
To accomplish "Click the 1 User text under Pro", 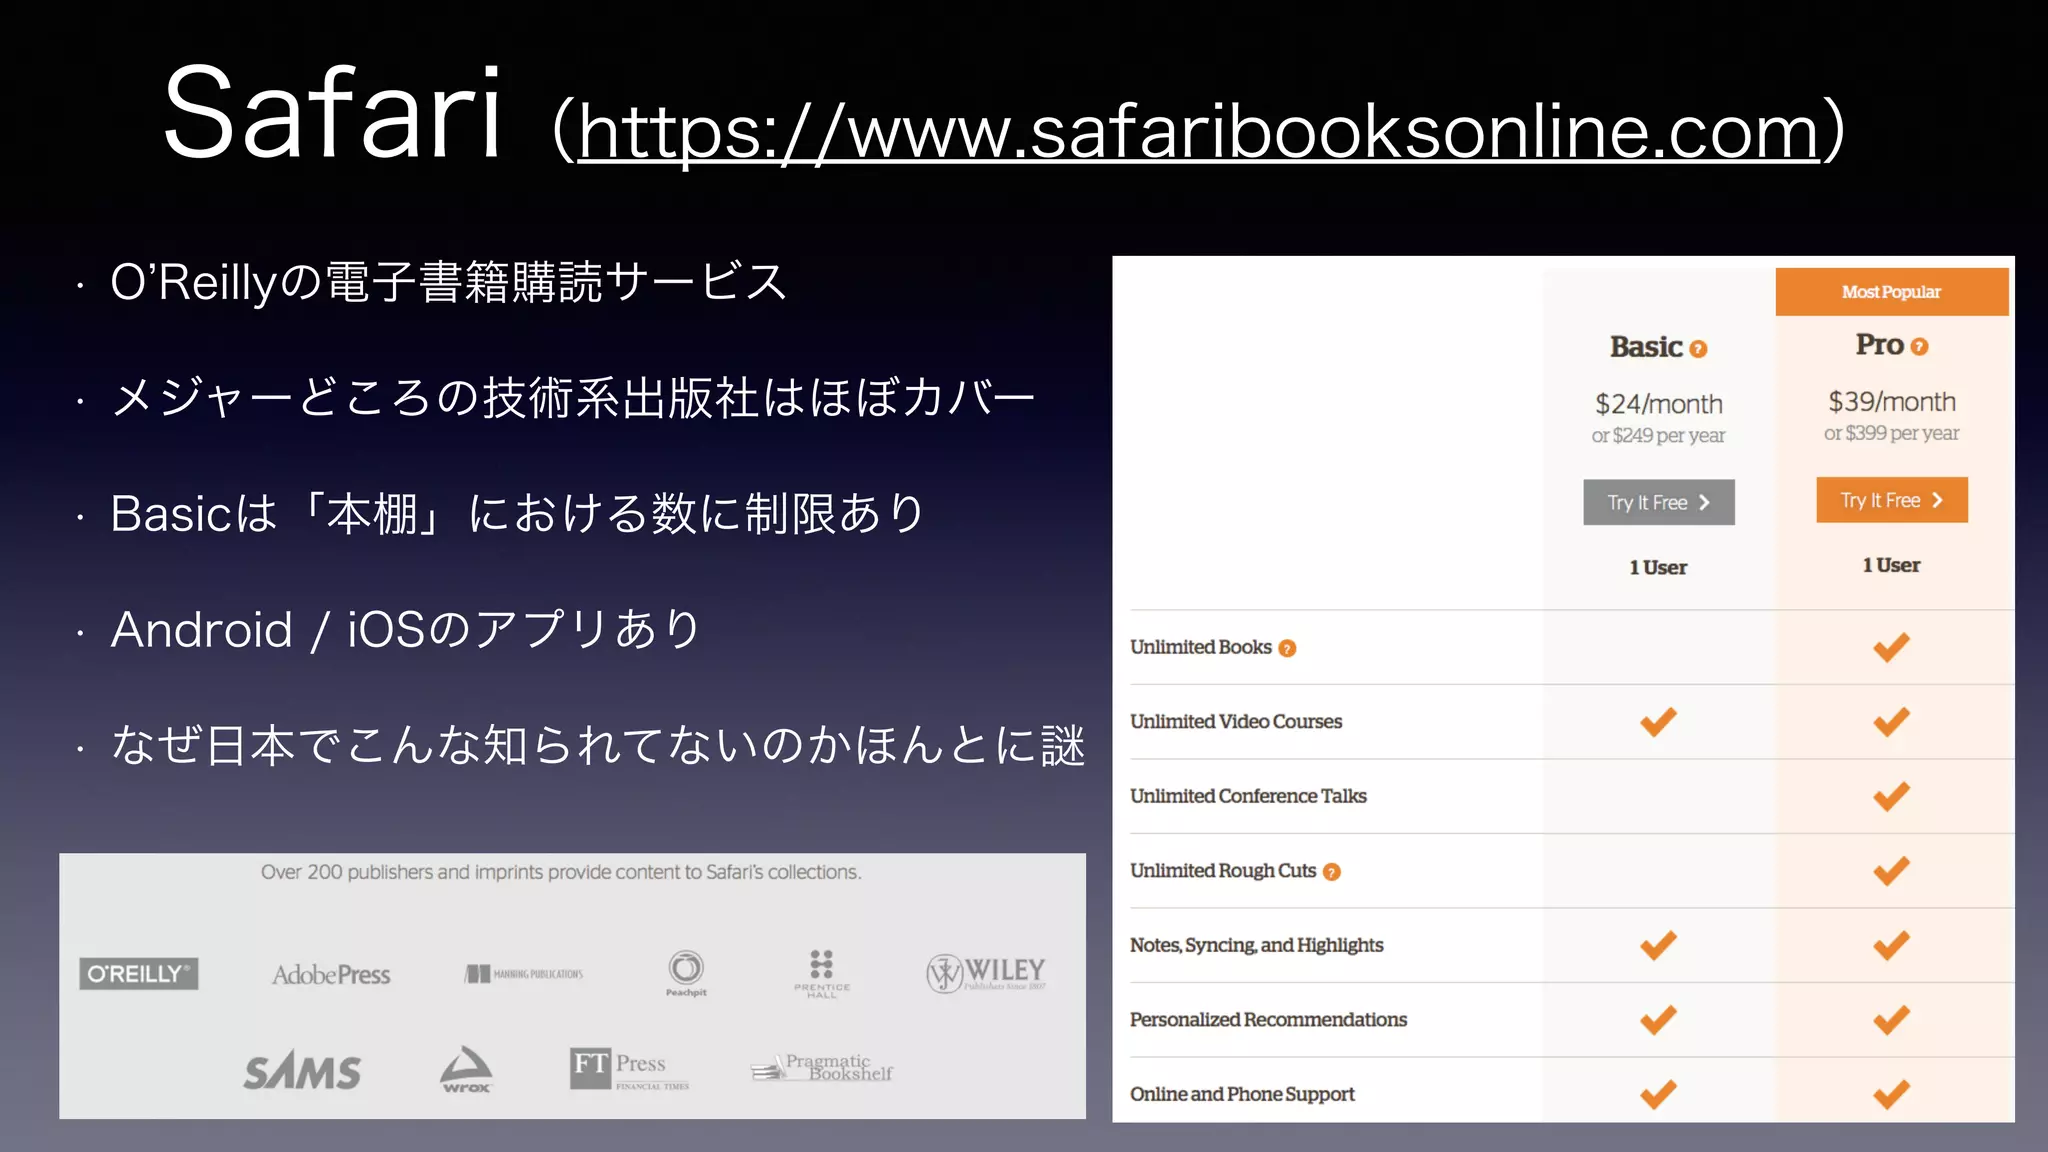I will tap(1891, 566).
